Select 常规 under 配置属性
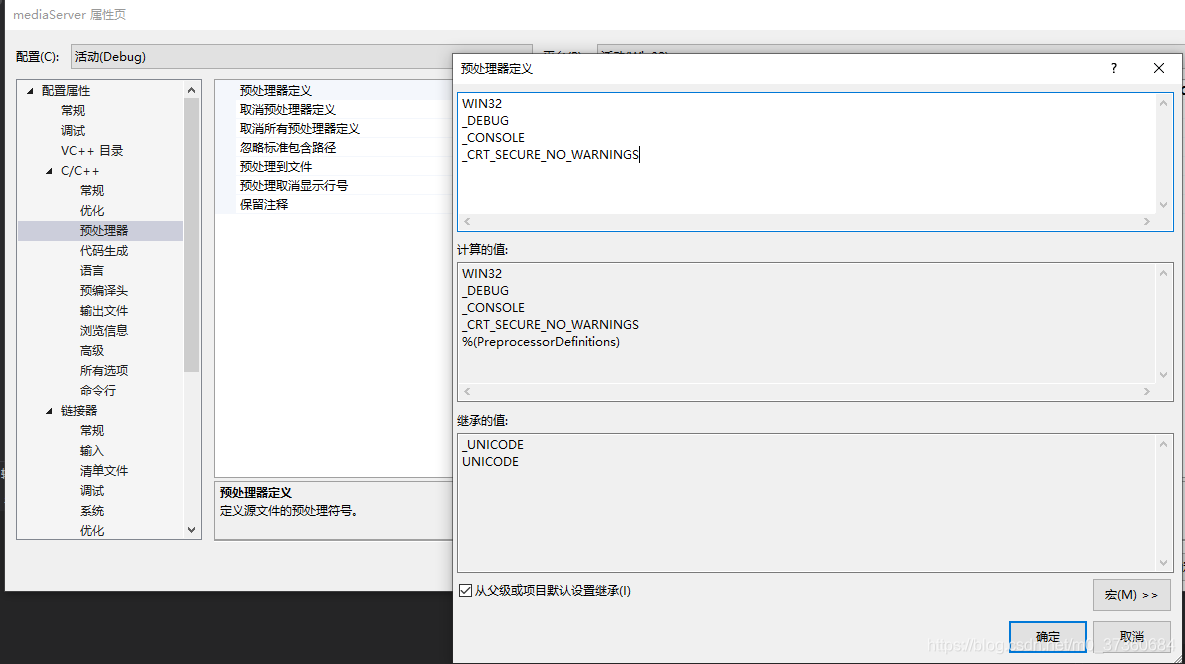This screenshot has height=664, width=1185. pyautogui.click(x=73, y=110)
